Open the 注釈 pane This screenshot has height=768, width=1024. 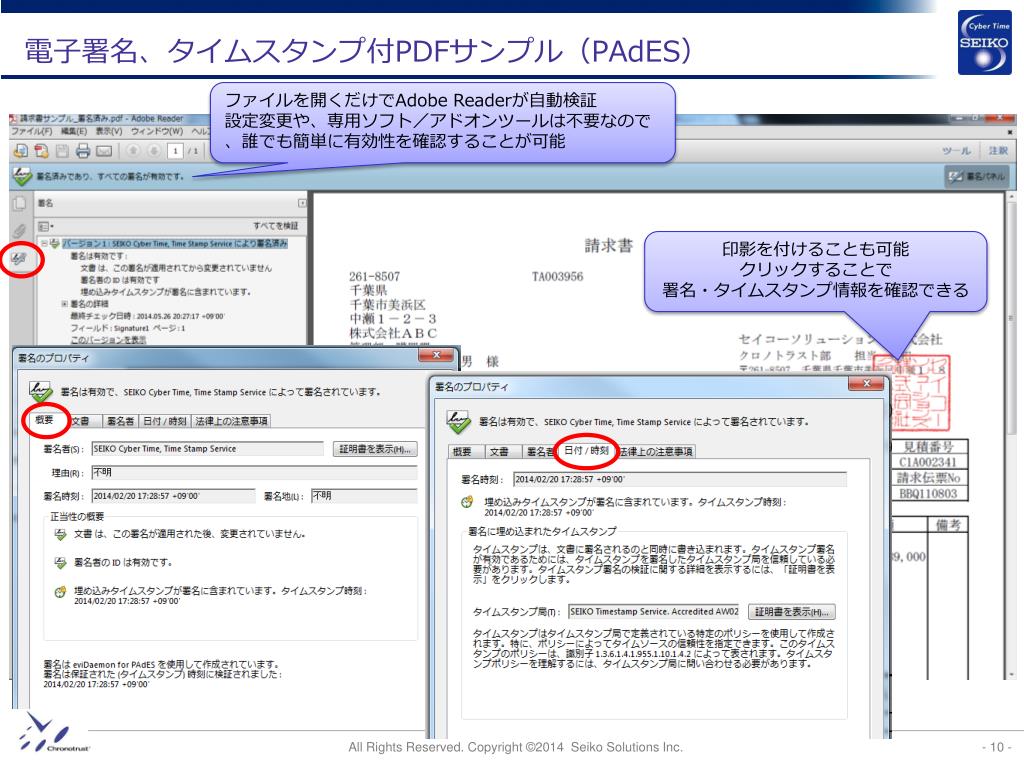pos(998,151)
